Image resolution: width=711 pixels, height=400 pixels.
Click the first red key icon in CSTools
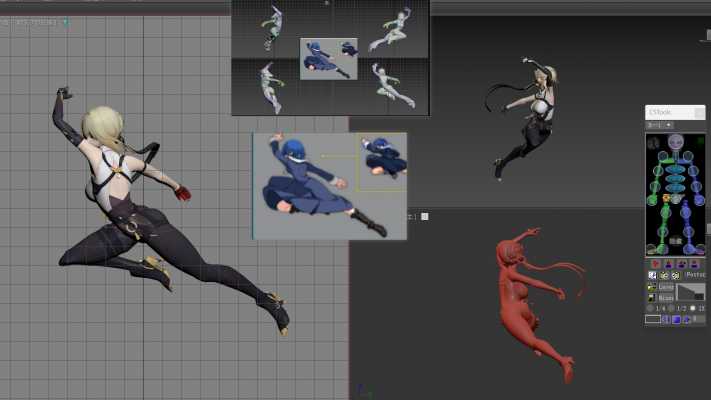coord(655,264)
